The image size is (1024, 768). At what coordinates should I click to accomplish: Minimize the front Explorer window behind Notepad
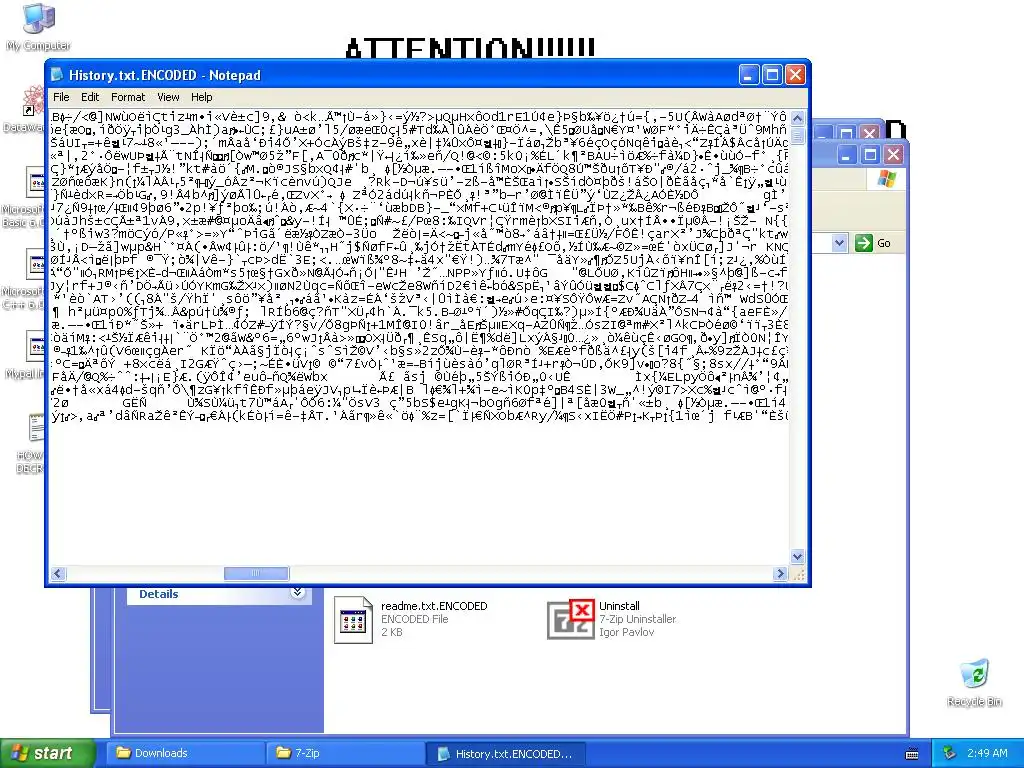[846, 155]
